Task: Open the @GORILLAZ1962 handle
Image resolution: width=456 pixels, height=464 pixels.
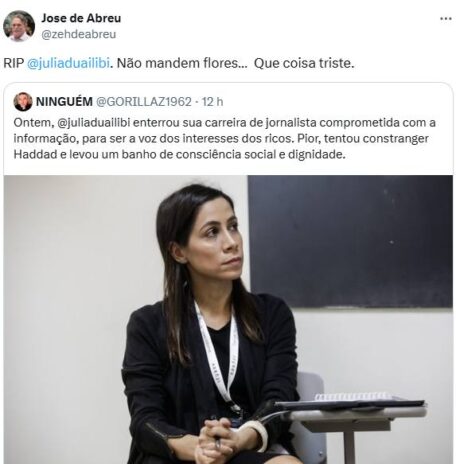Action: pos(144,102)
